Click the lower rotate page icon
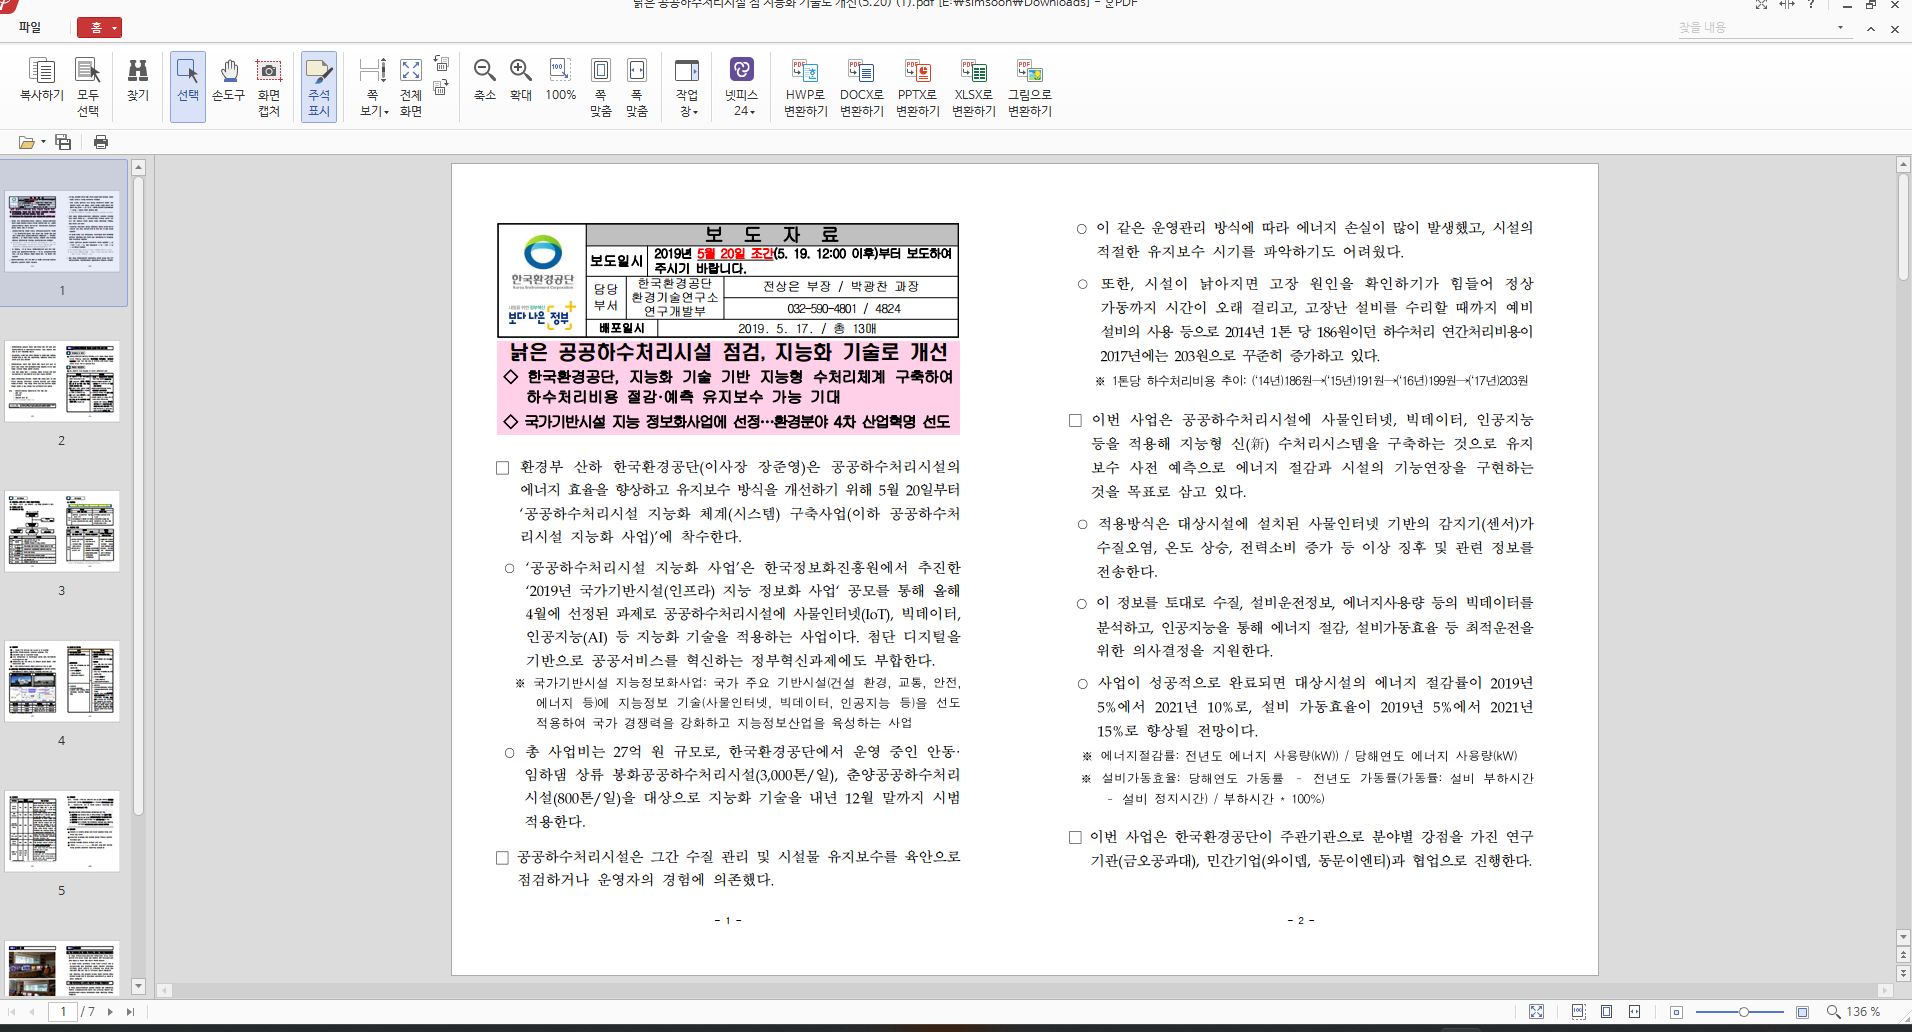 pyautogui.click(x=441, y=87)
